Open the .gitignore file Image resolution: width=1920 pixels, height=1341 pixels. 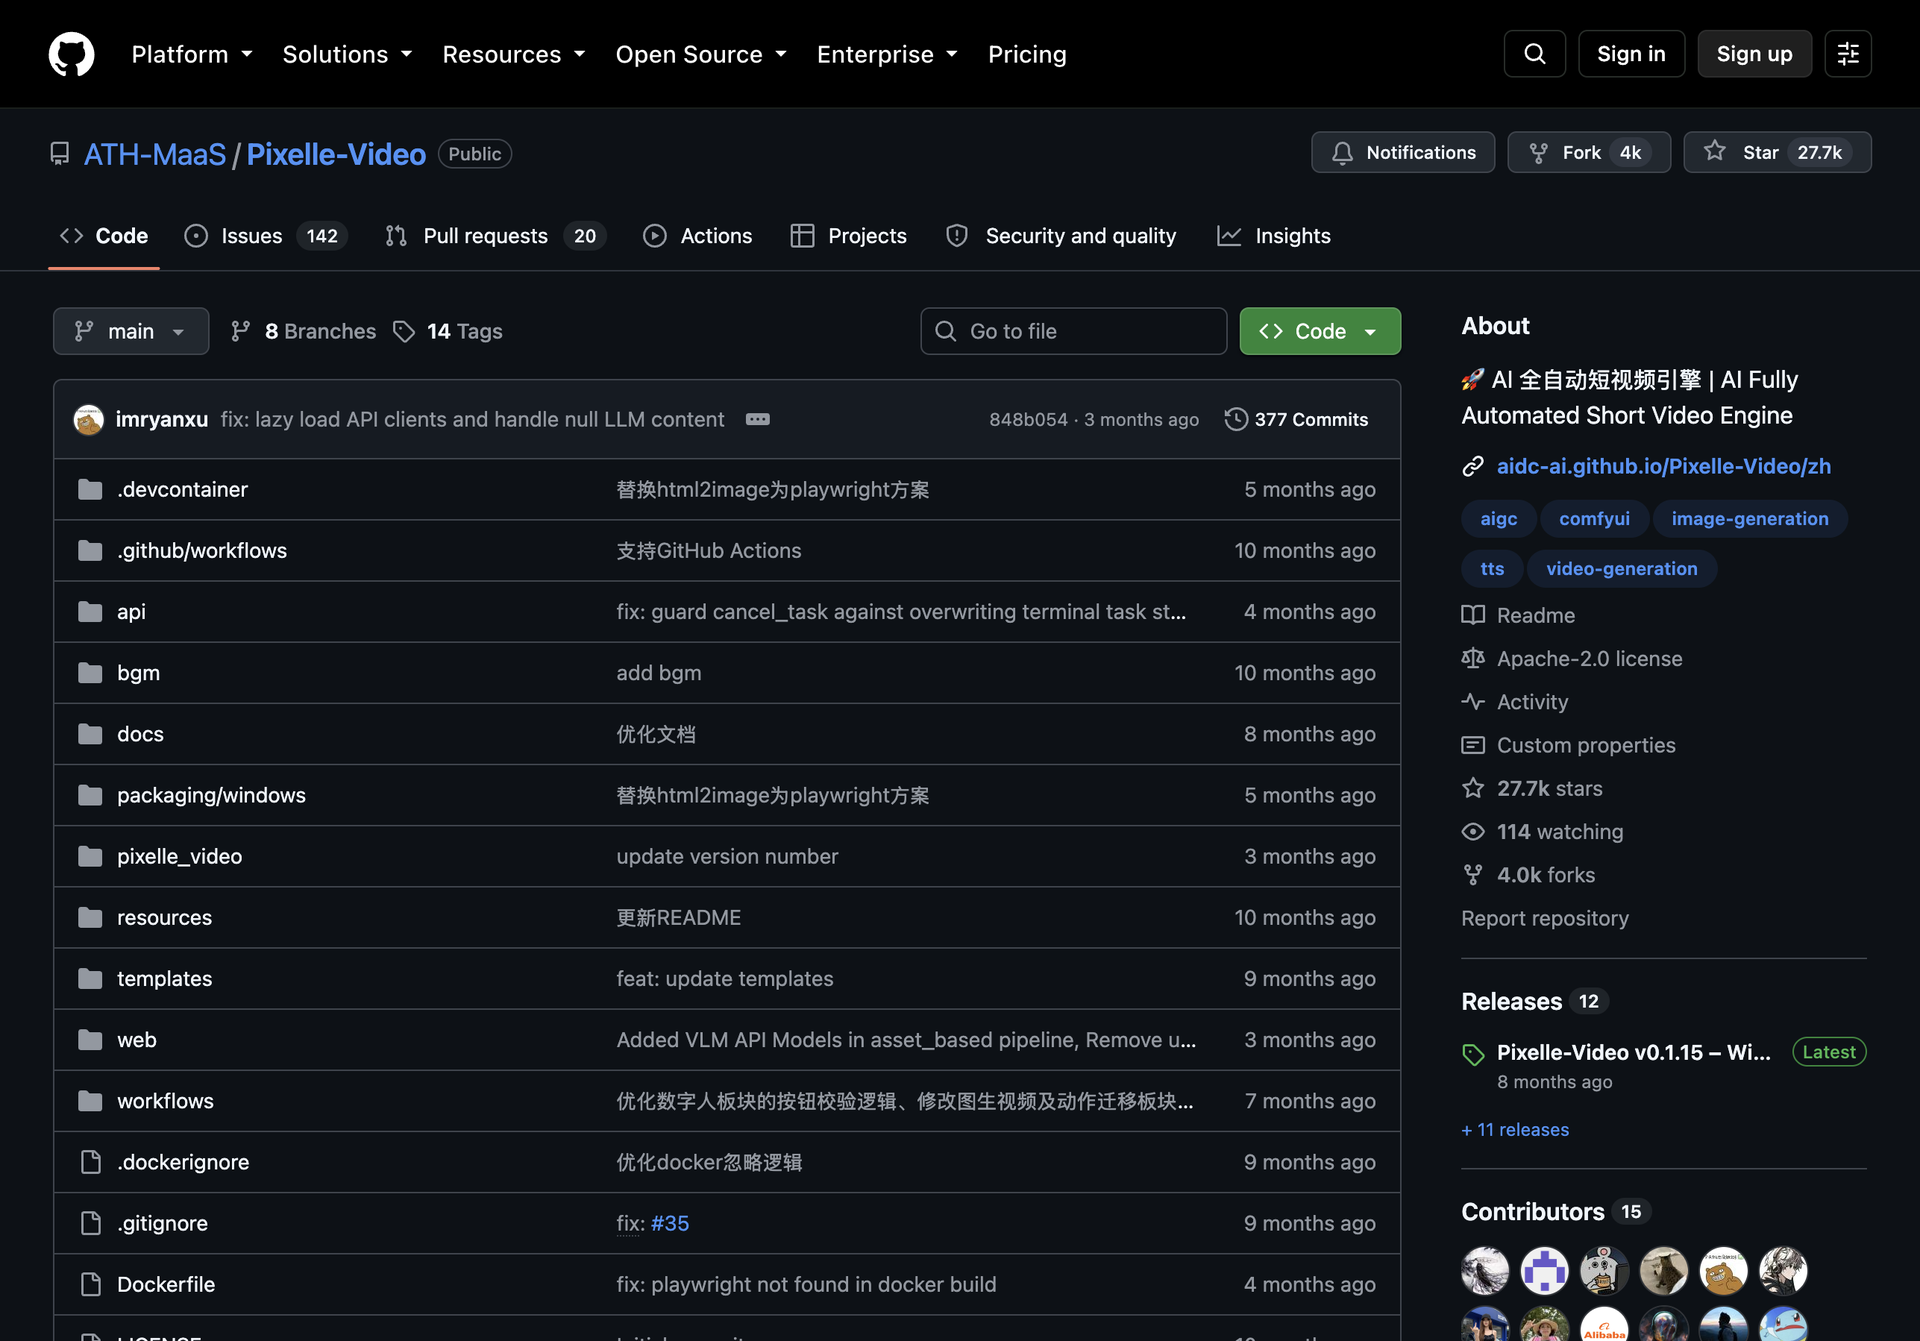[162, 1223]
